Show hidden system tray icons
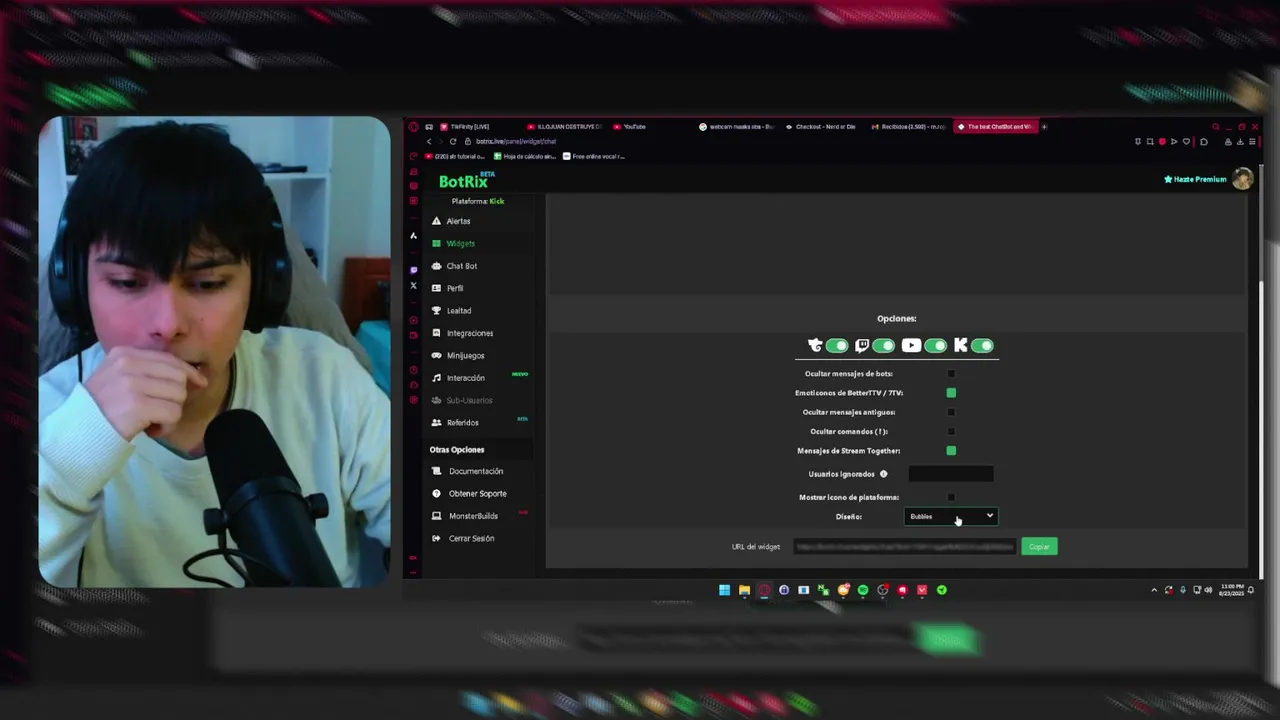The height and width of the screenshot is (720, 1280). pyautogui.click(x=1154, y=590)
